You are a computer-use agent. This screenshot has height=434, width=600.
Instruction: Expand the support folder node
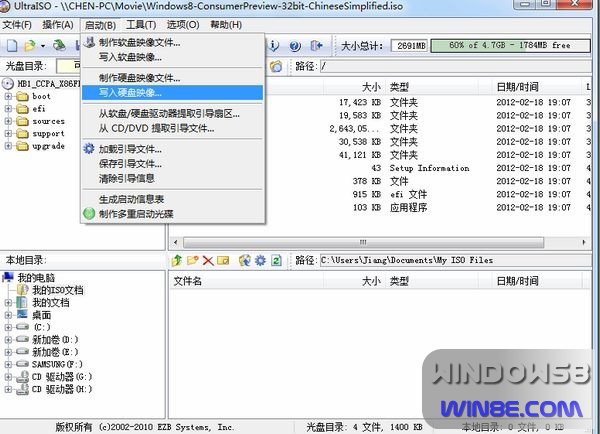8,134
